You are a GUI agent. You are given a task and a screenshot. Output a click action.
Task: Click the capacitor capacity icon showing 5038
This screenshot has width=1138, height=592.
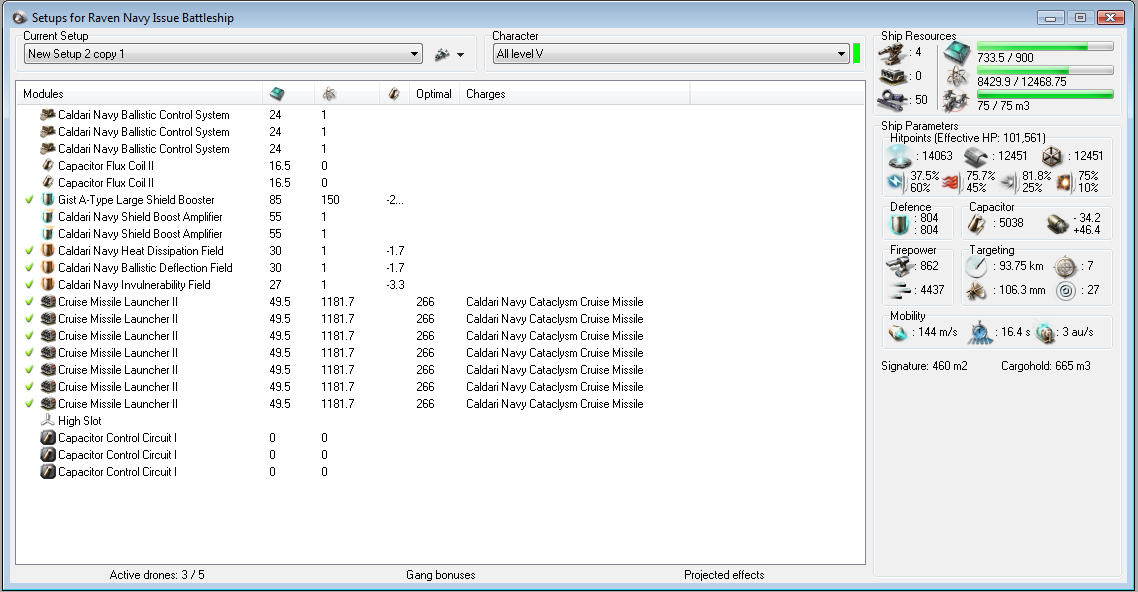(976, 224)
